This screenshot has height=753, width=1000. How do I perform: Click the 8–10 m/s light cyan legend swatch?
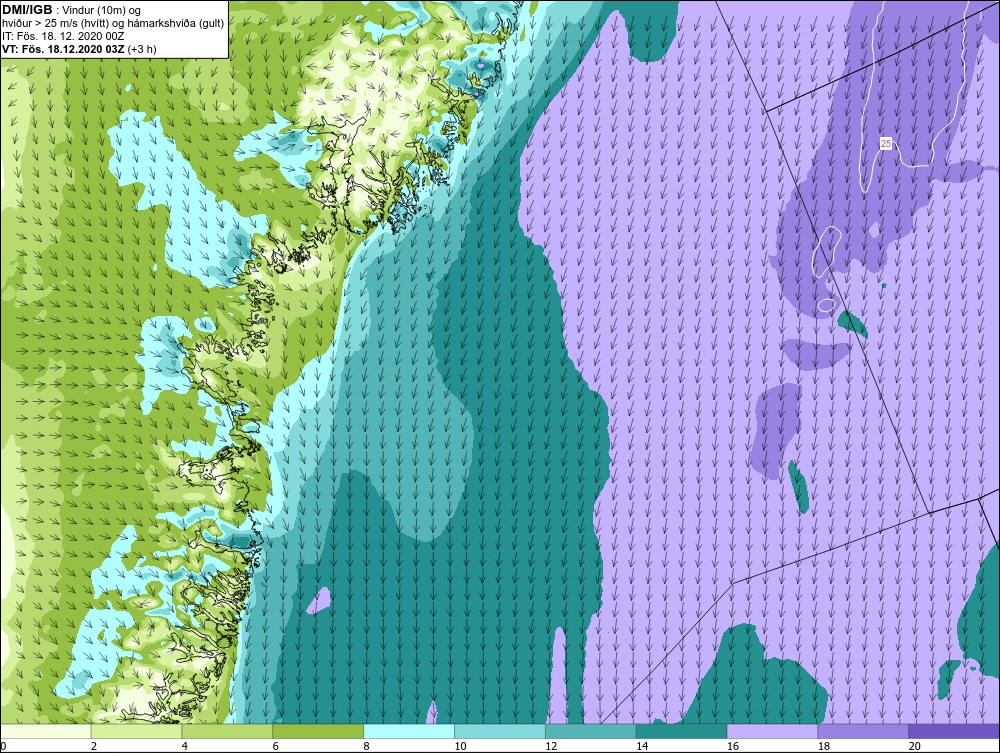(409, 731)
